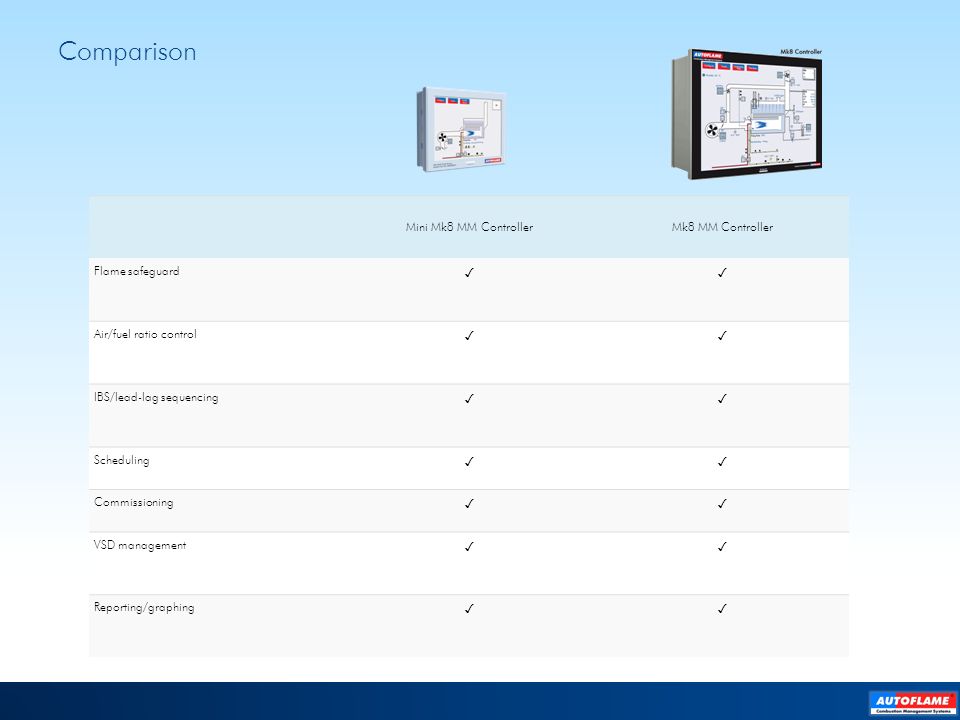Click Reporting/graphing checkmark under Mini Mk8
Viewport: 960px width, 720px height.
click(x=469, y=609)
